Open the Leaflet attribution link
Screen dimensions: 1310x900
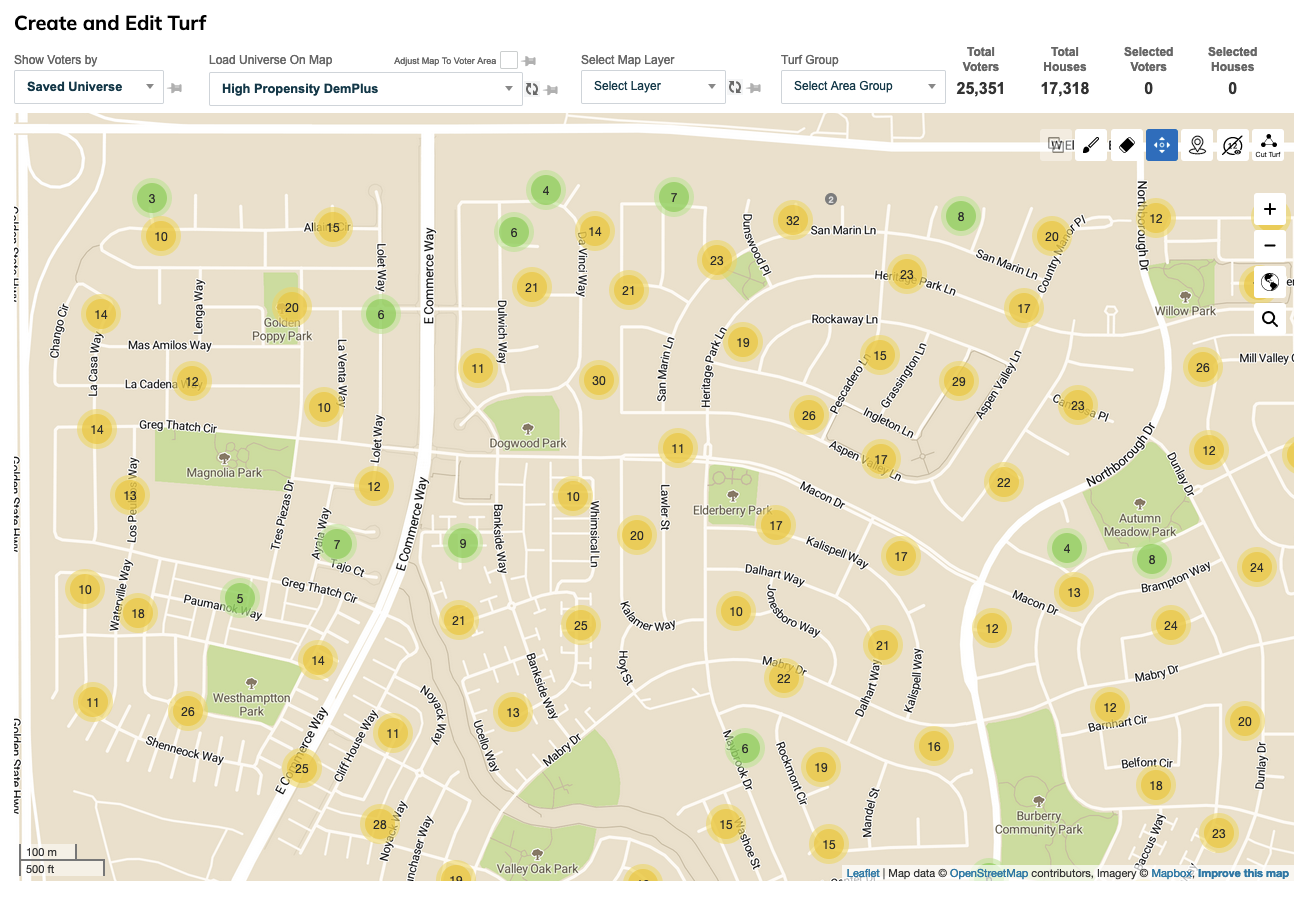pyautogui.click(x=863, y=873)
